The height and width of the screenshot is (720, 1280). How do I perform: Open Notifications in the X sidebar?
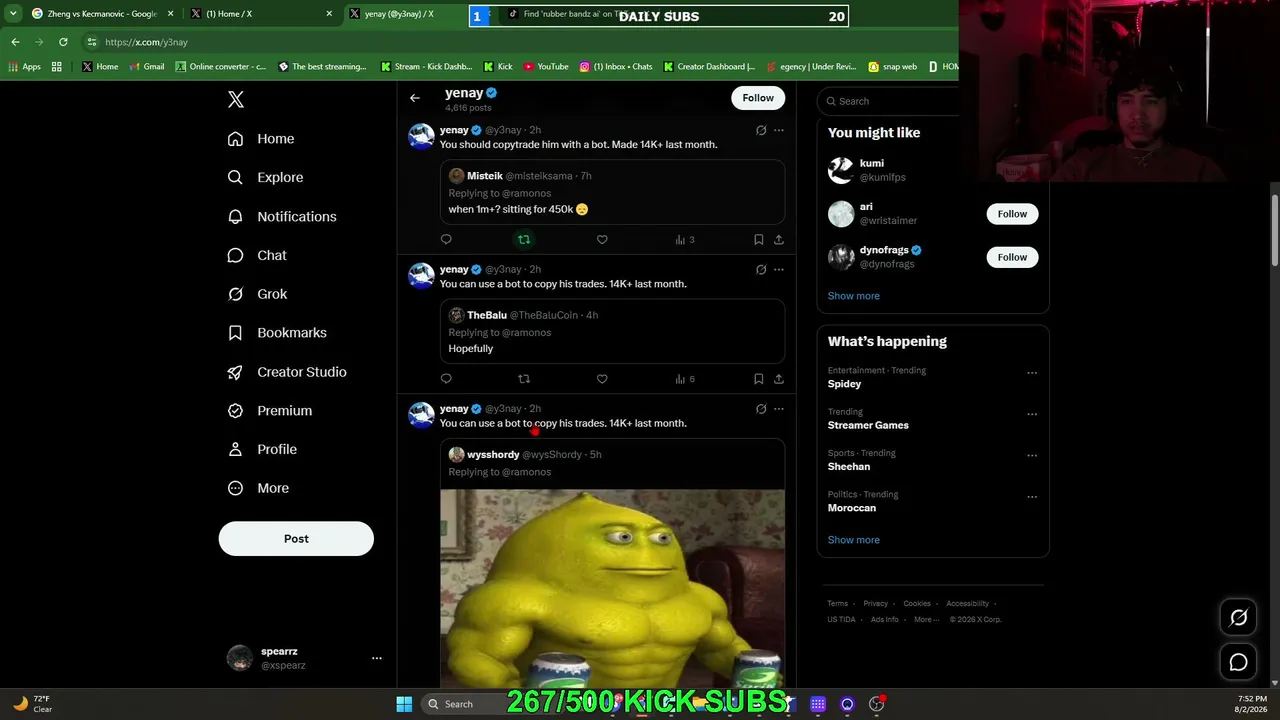pyautogui.click(x=282, y=216)
